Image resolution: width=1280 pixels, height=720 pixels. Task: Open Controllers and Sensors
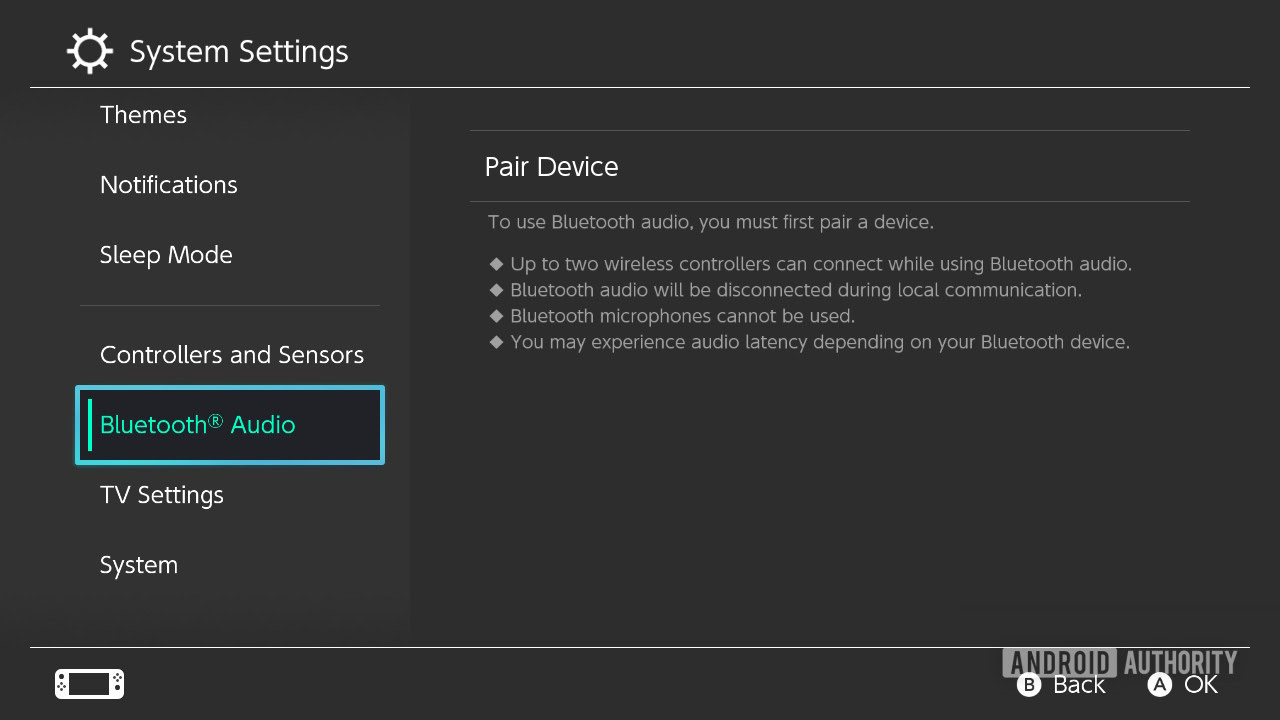point(231,355)
